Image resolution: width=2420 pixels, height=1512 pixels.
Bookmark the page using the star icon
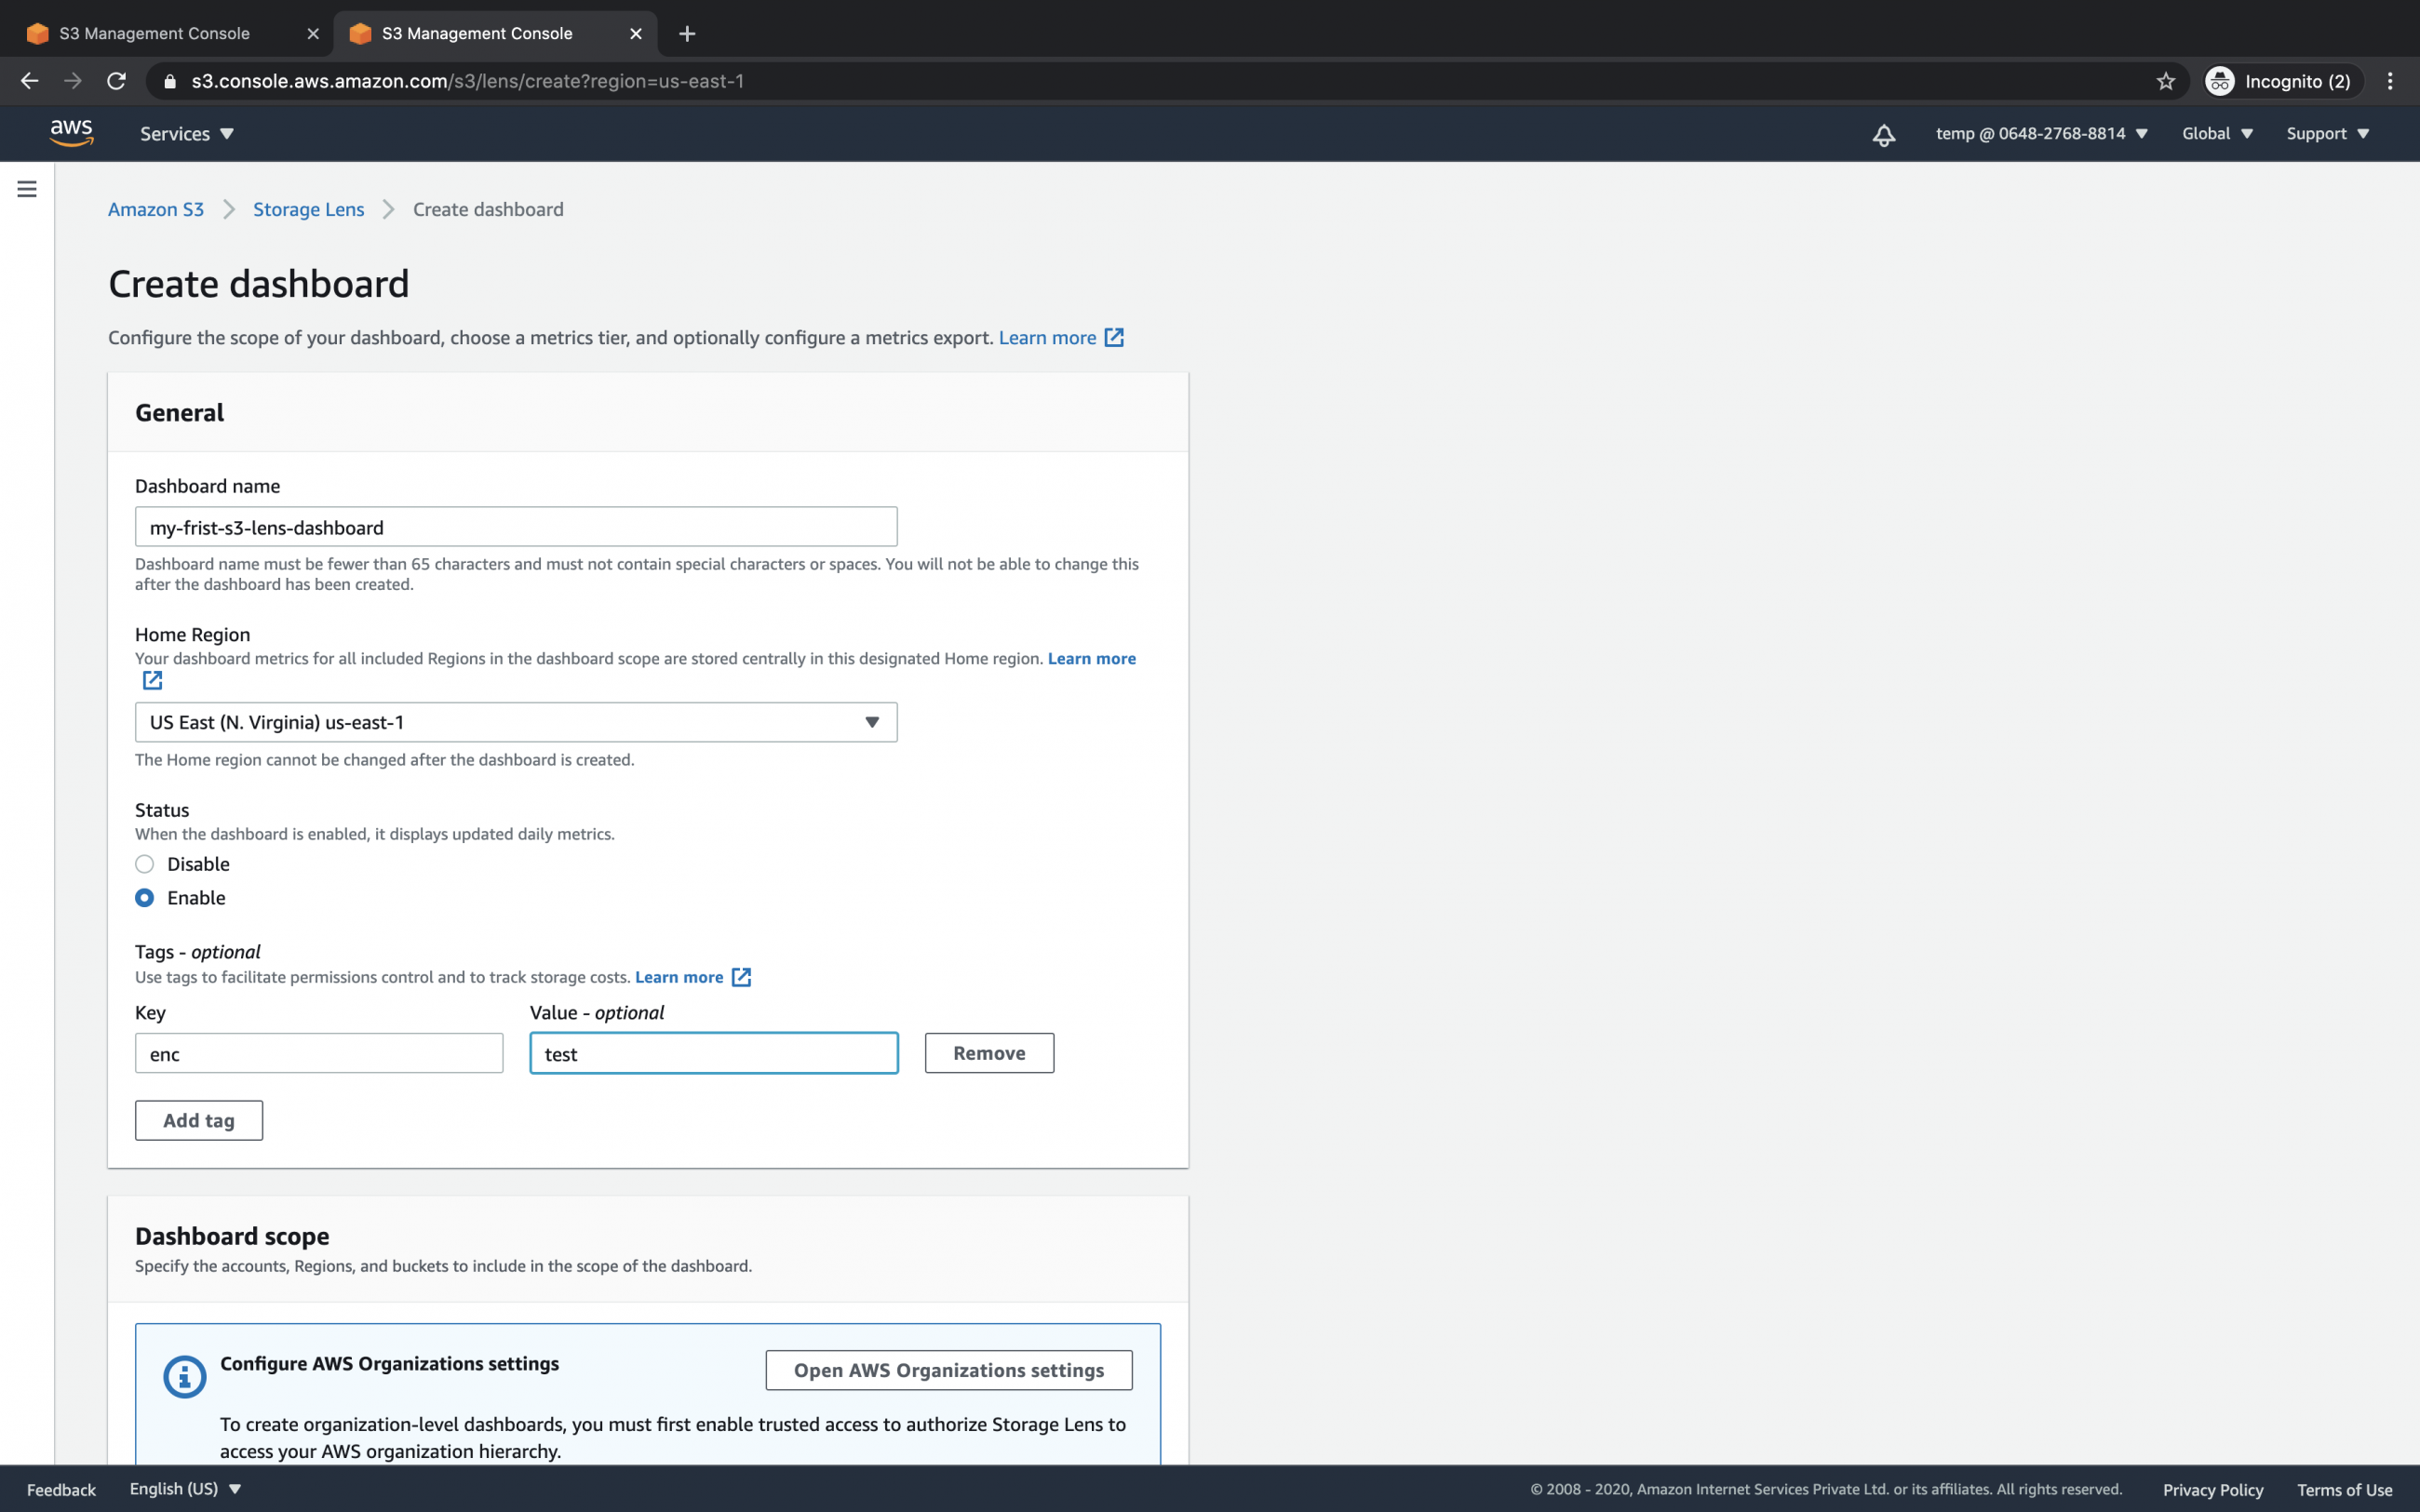tap(2164, 81)
